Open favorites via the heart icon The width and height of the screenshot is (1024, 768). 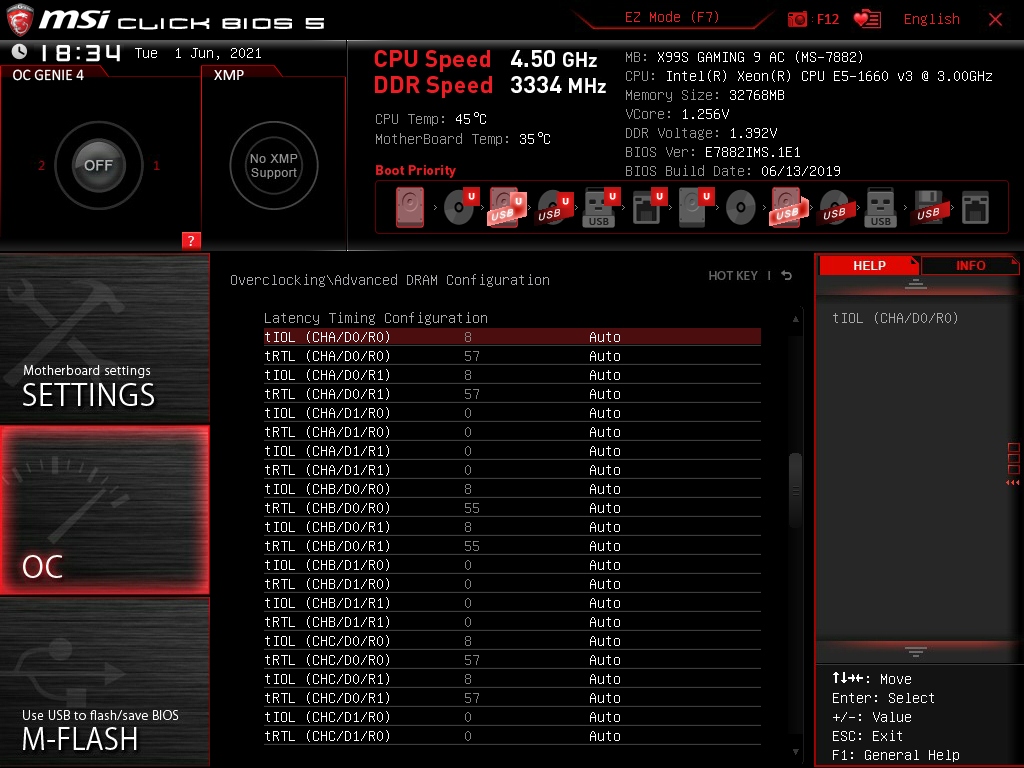[x=867, y=19]
